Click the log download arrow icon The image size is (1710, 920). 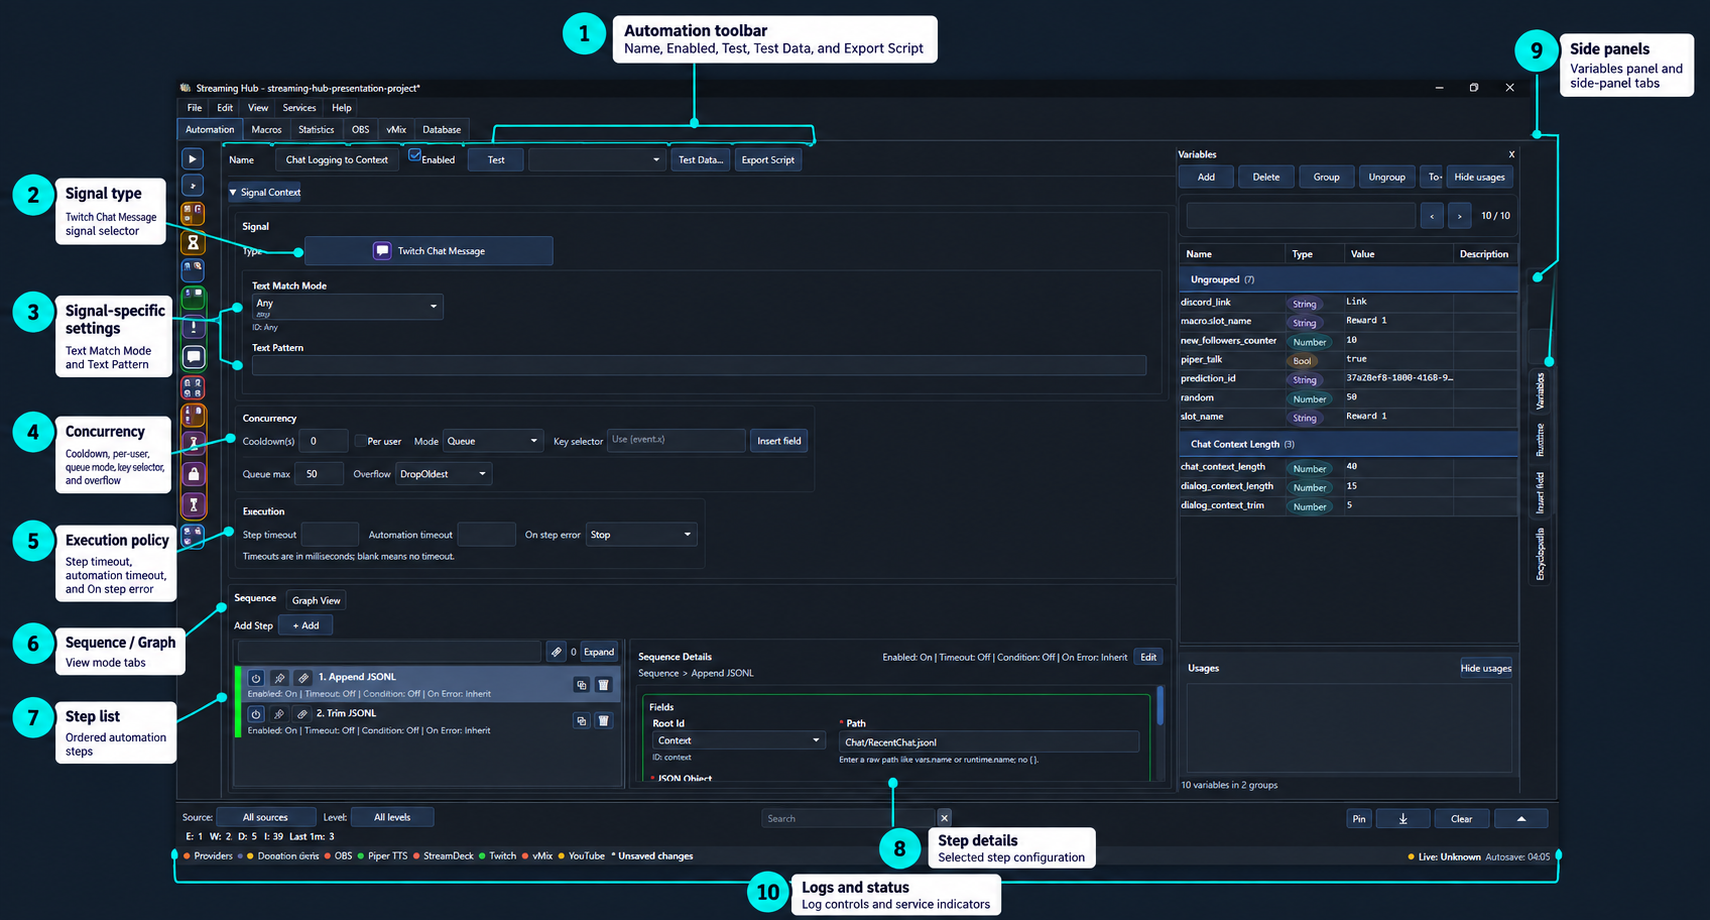(x=1403, y=819)
